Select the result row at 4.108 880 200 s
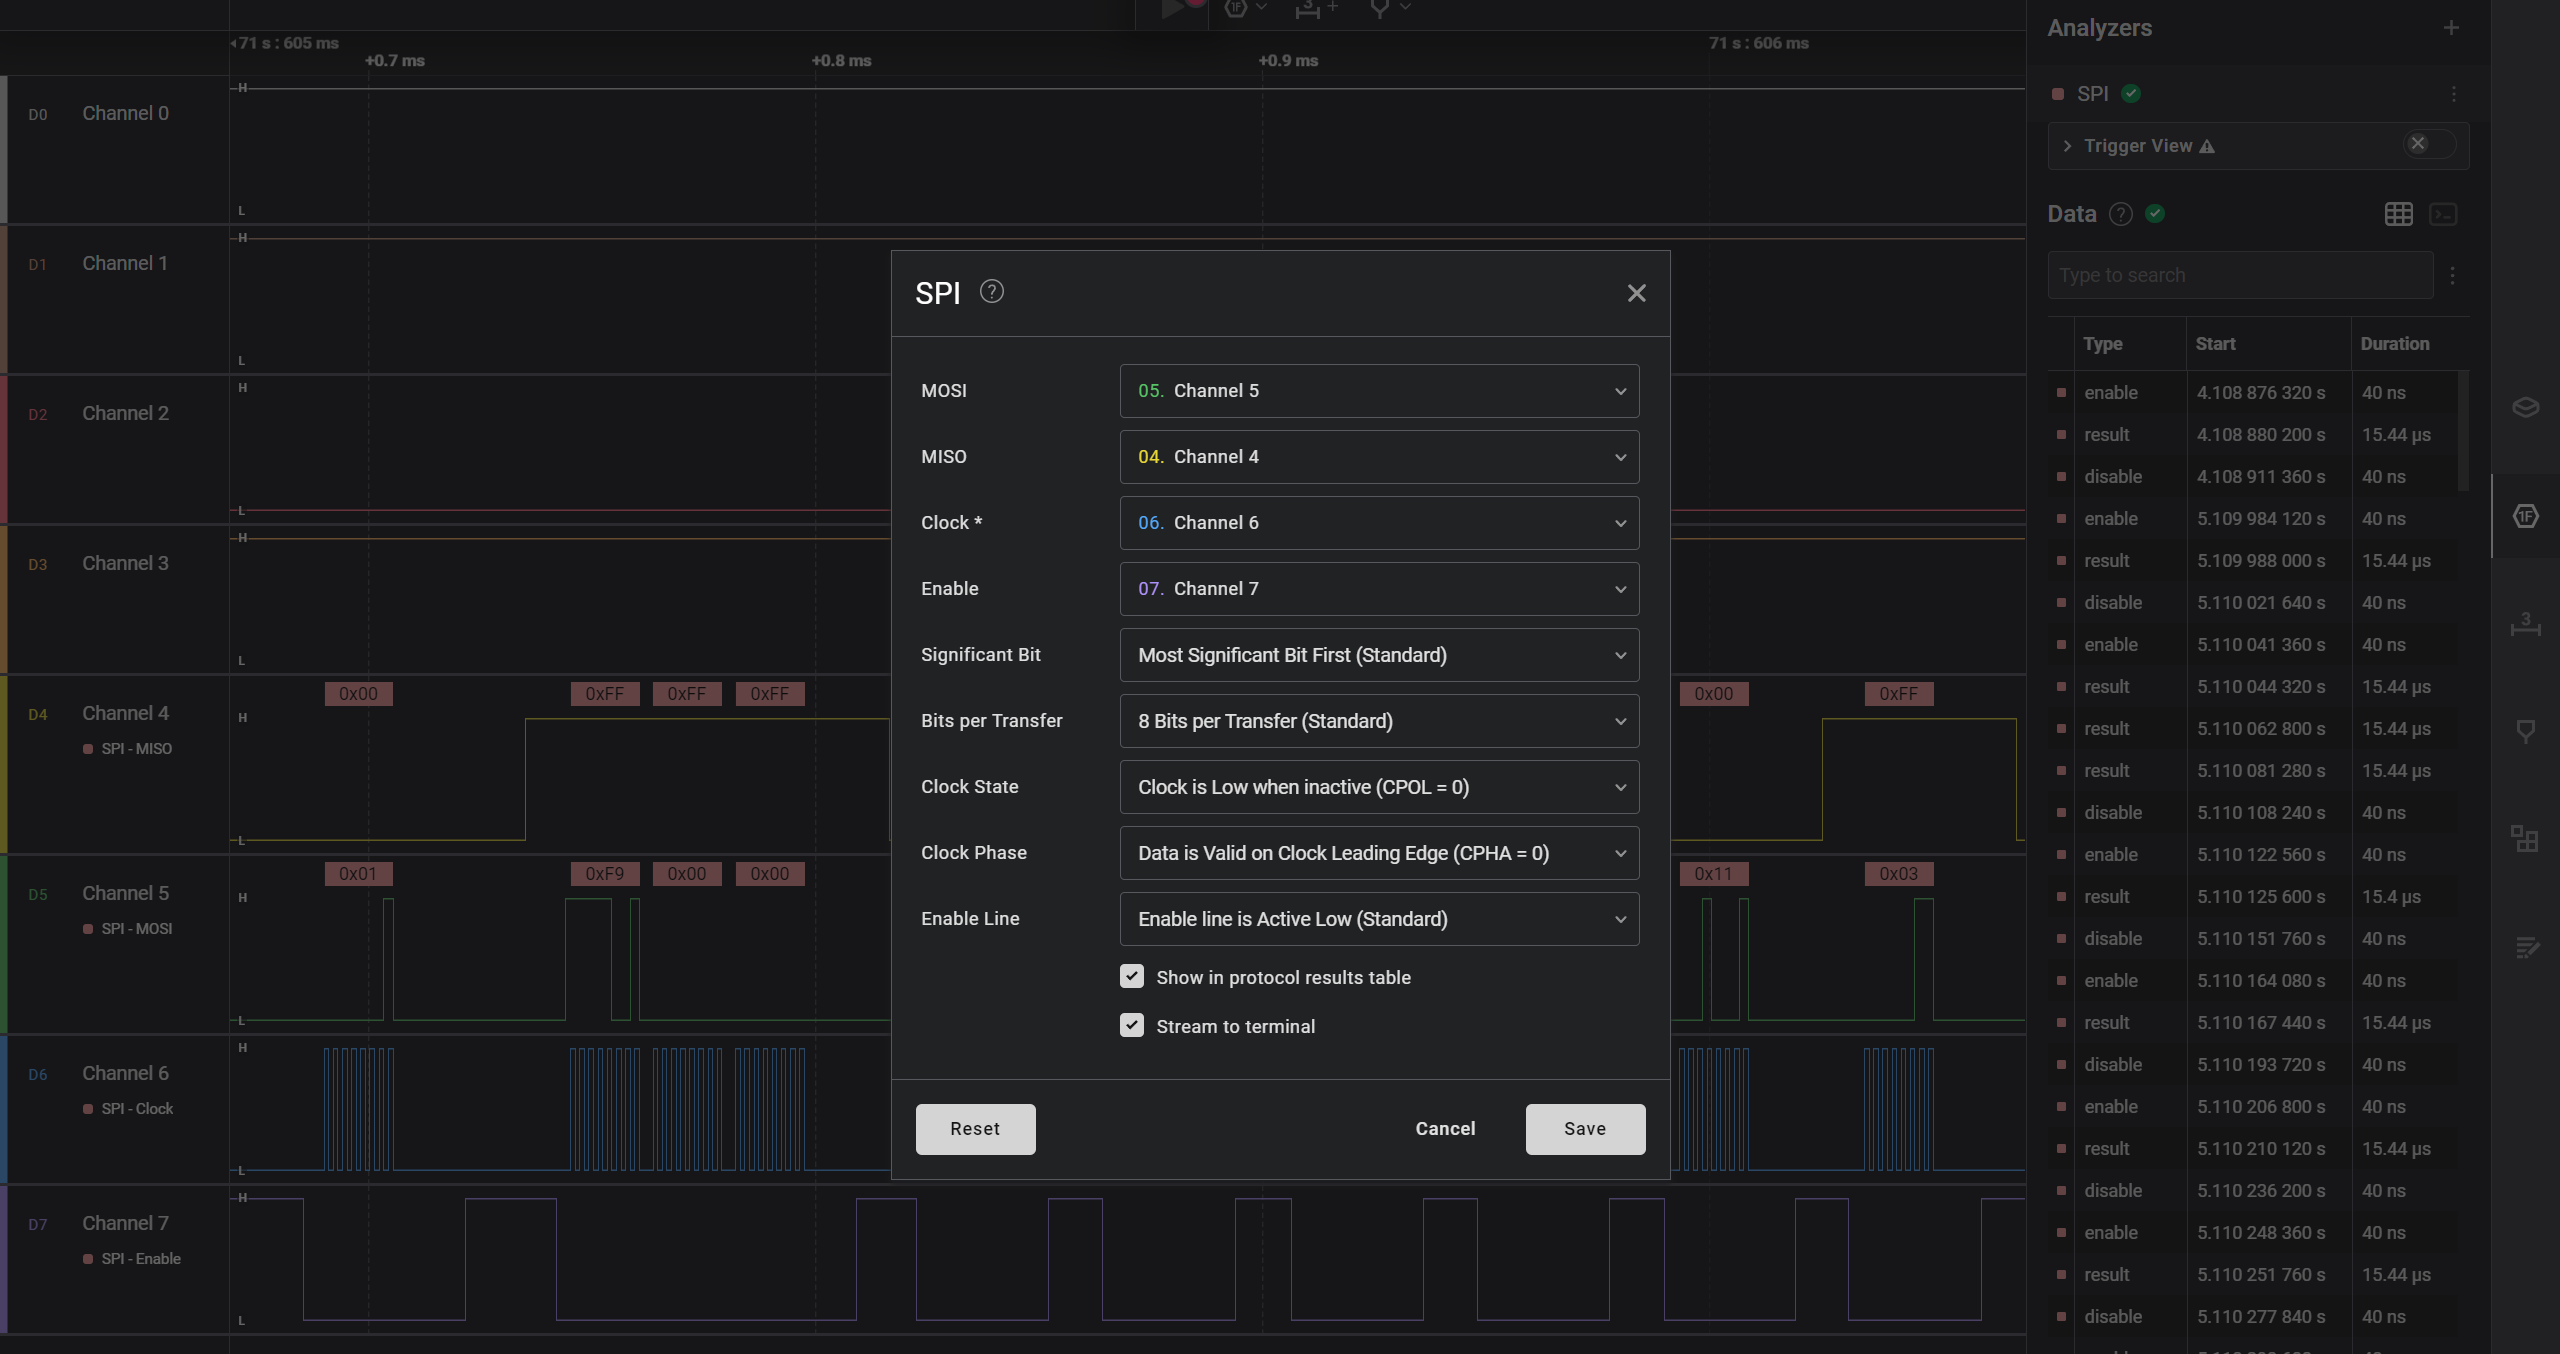Image resolution: width=2560 pixels, height=1354 pixels. click(x=2253, y=435)
